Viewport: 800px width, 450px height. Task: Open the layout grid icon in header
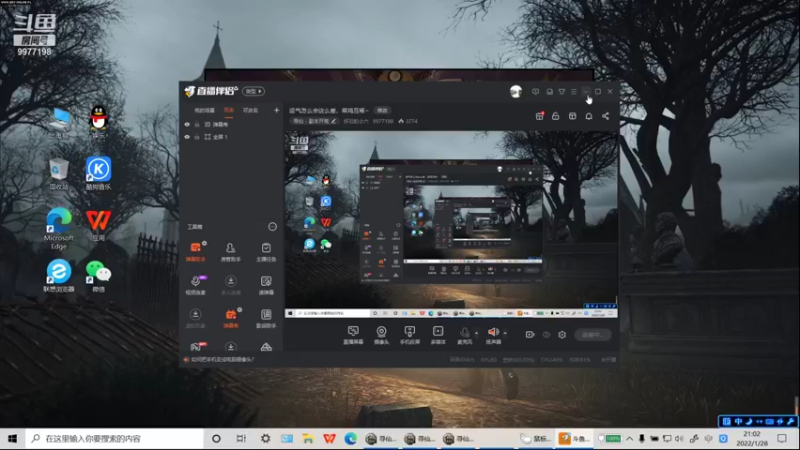pos(572,116)
